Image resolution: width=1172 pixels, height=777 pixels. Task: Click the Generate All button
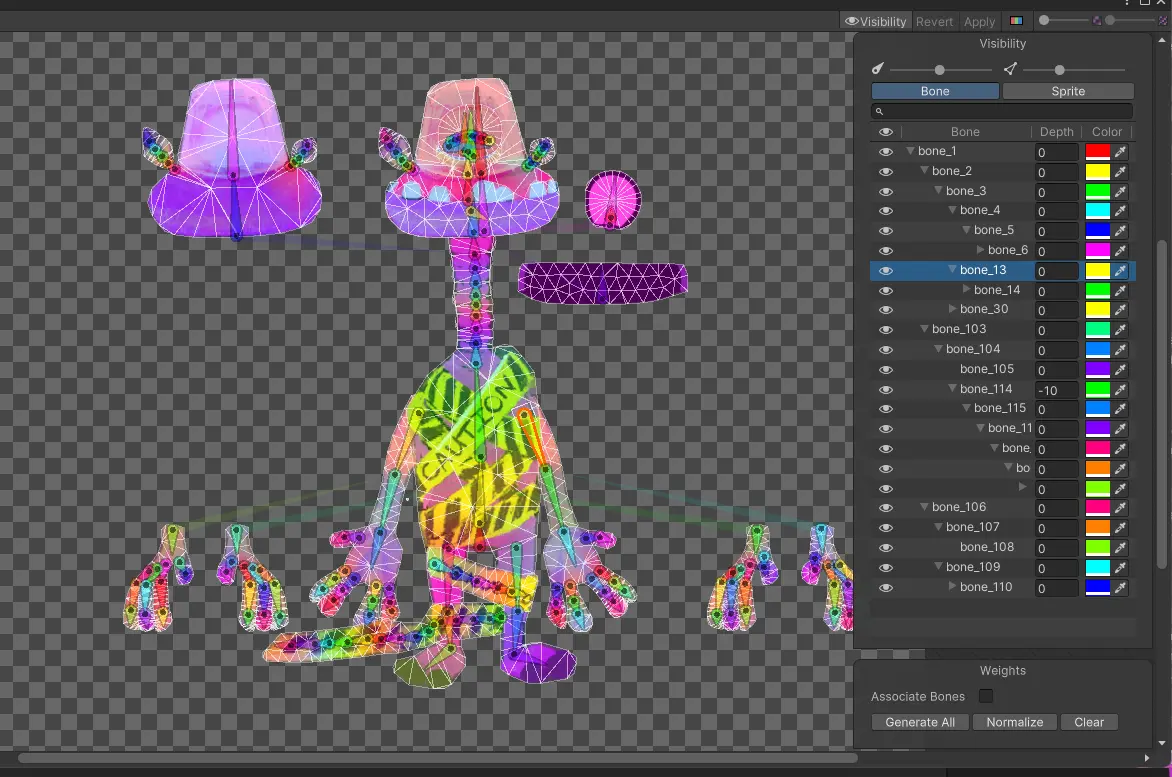(x=920, y=722)
